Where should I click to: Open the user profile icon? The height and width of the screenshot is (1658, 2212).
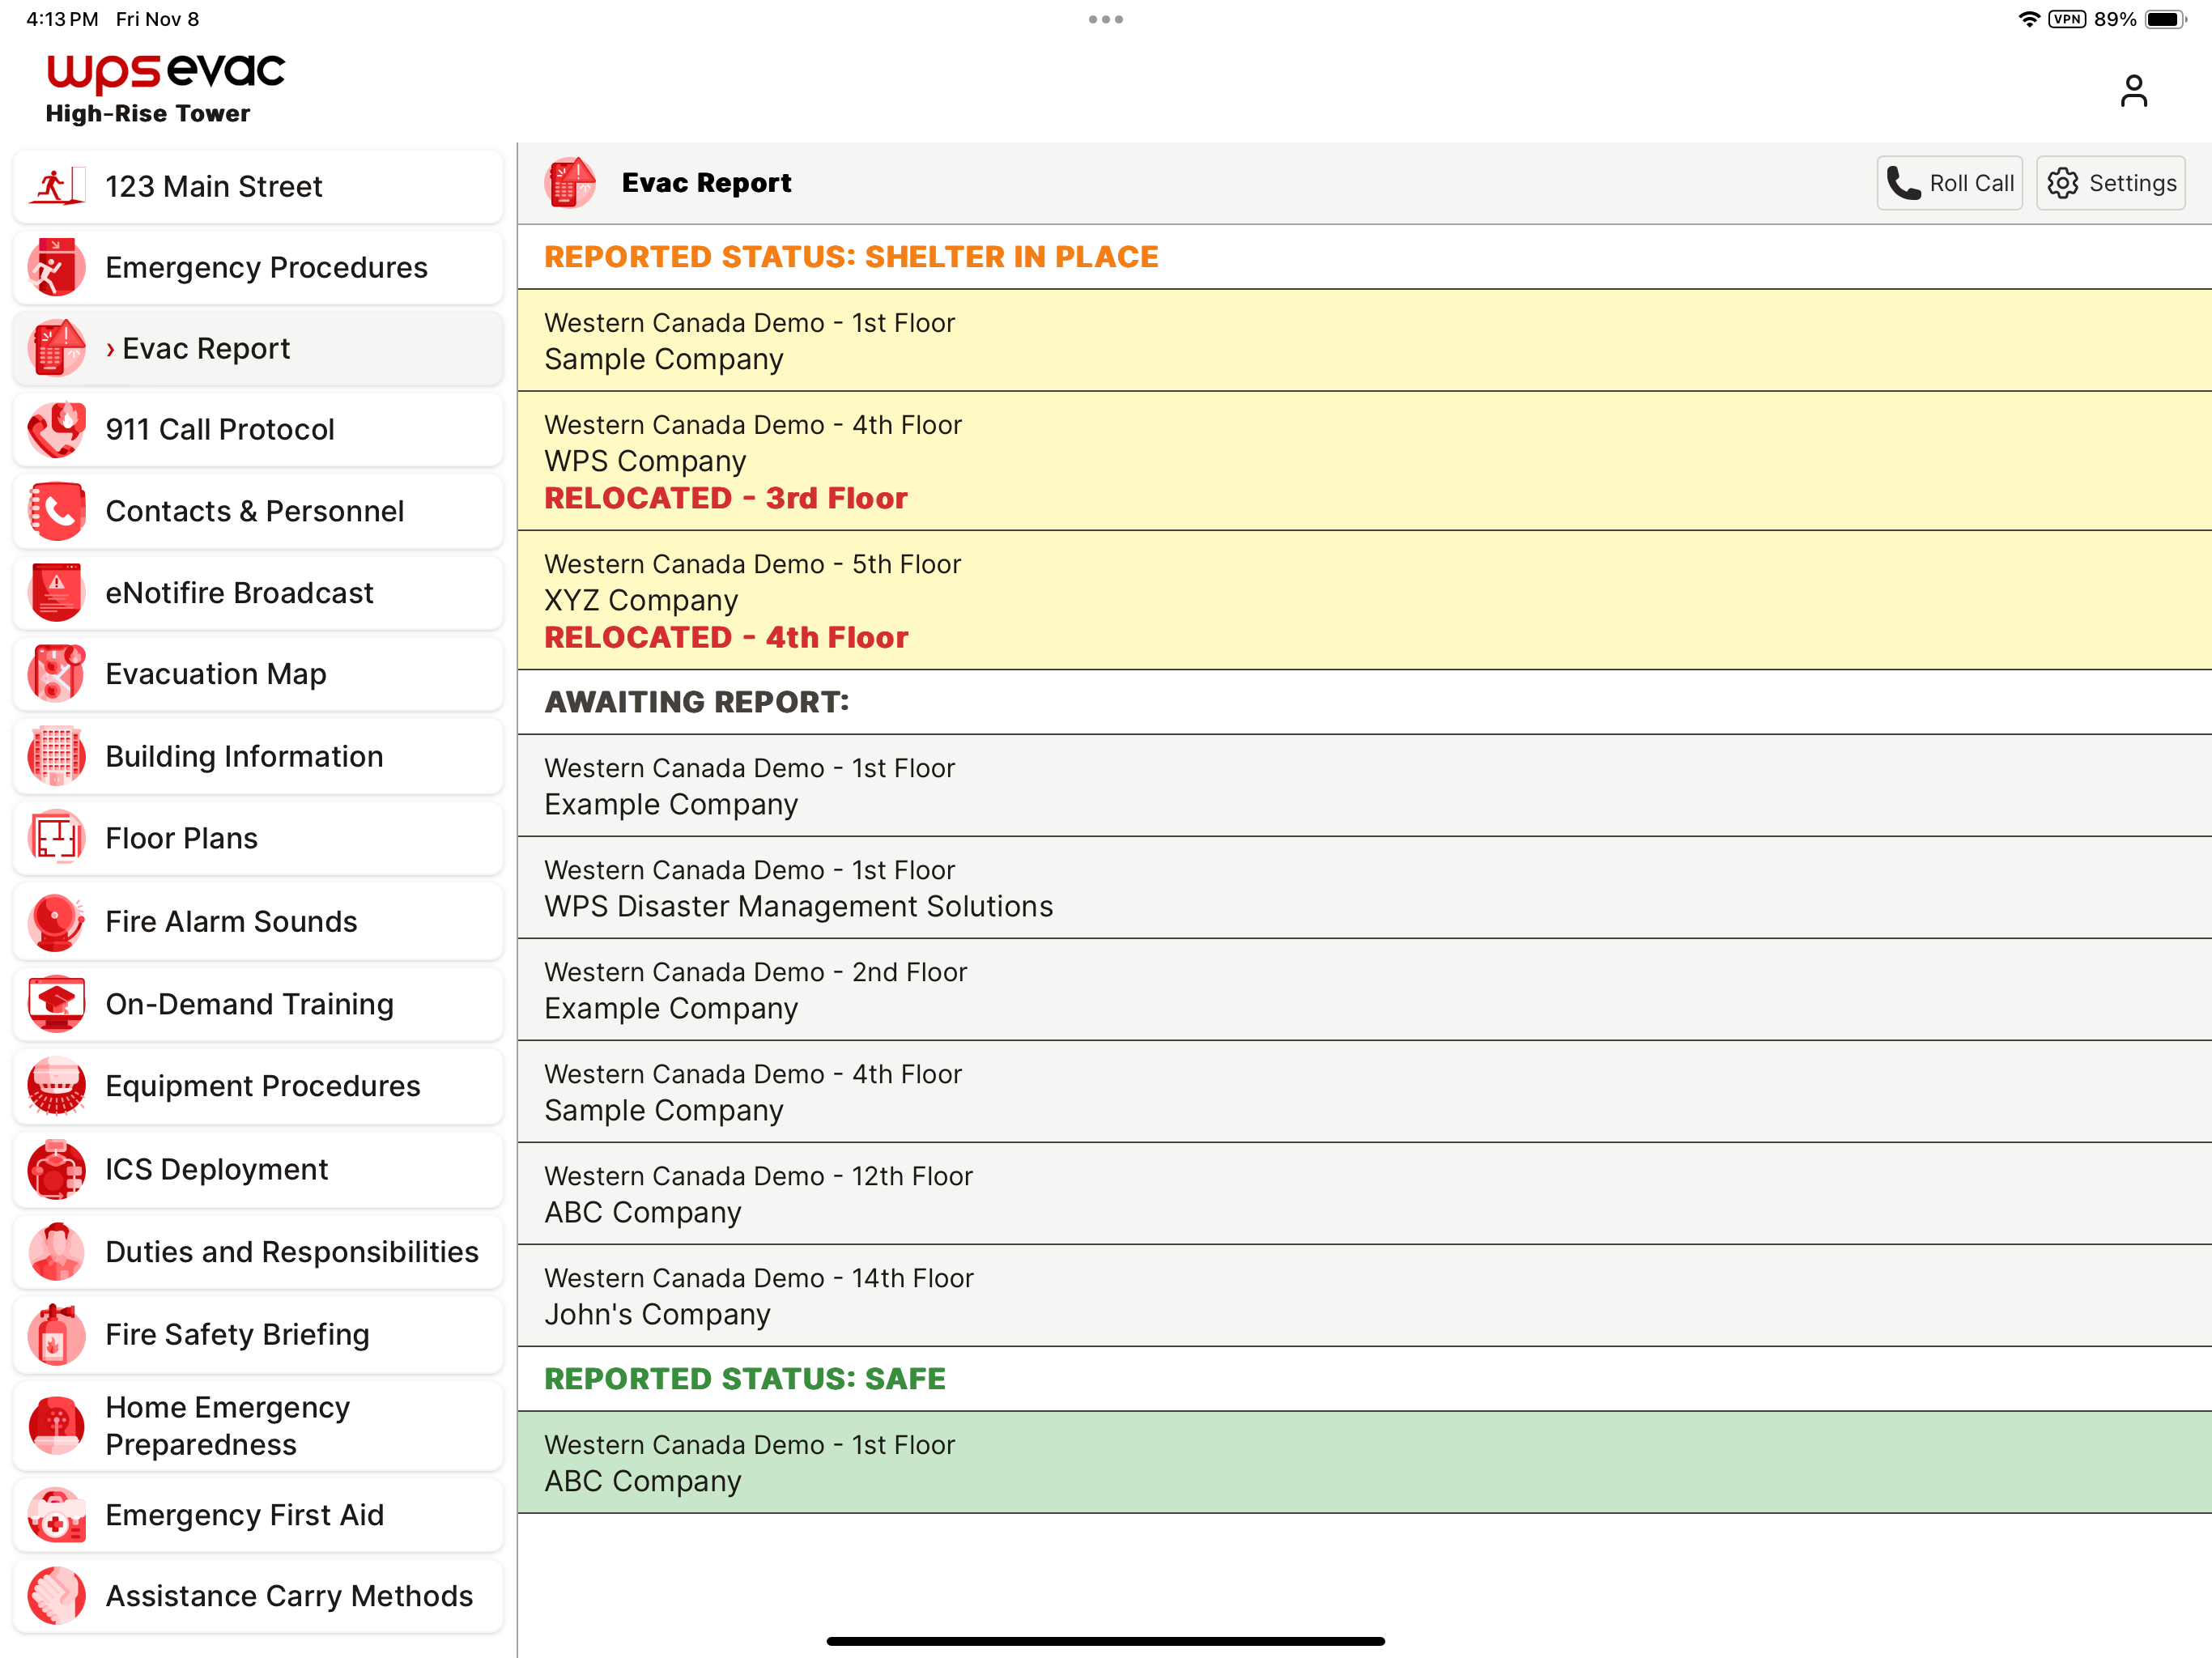(2133, 91)
